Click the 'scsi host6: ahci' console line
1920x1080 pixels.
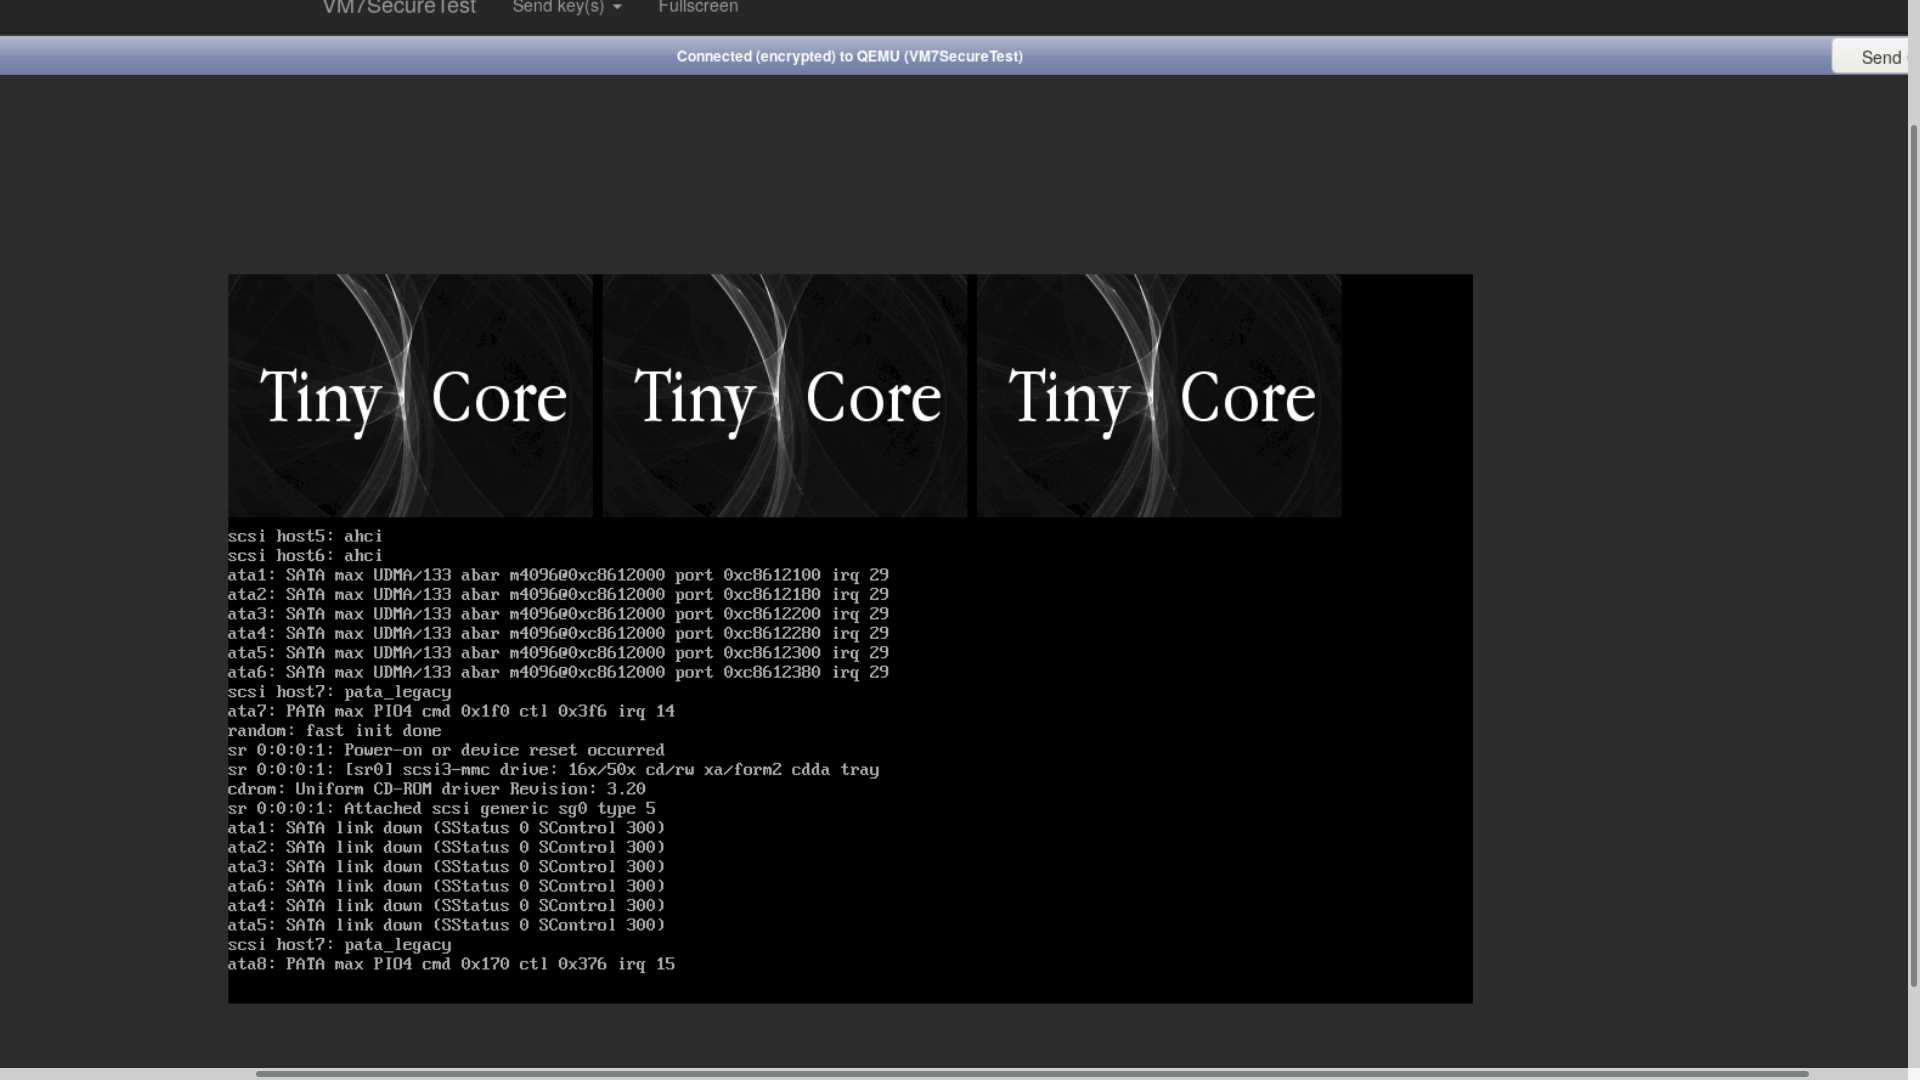[x=305, y=556]
